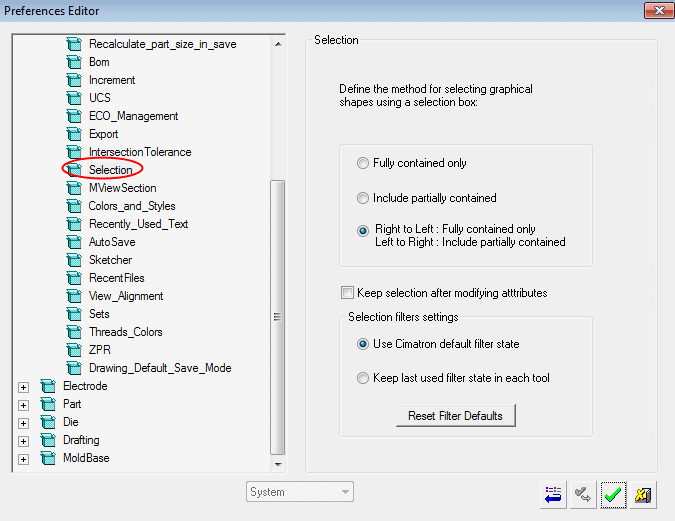Choose Include partially contained radio button
The height and width of the screenshot is (521, 675).
tap(363, 198)
